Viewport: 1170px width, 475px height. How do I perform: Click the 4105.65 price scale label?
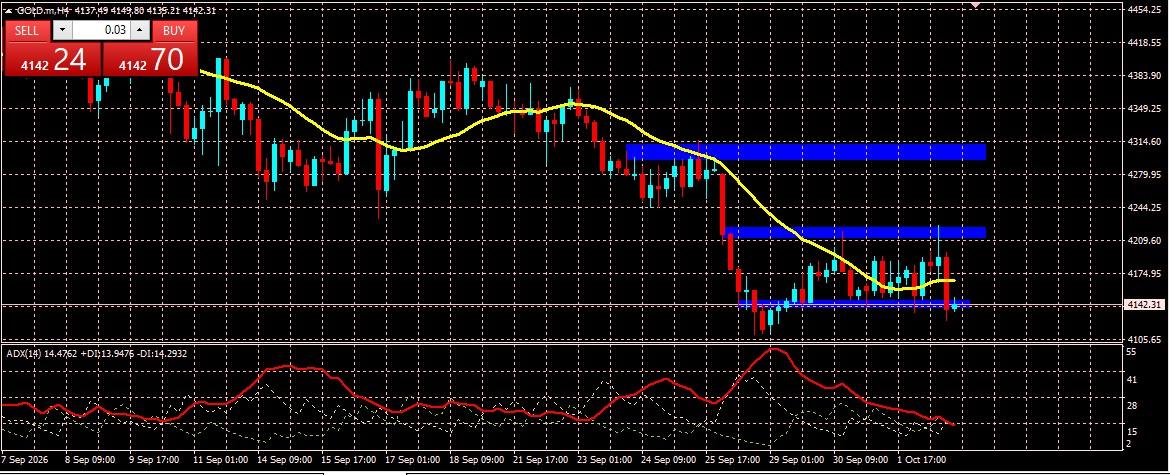(x=1144, y=339)
